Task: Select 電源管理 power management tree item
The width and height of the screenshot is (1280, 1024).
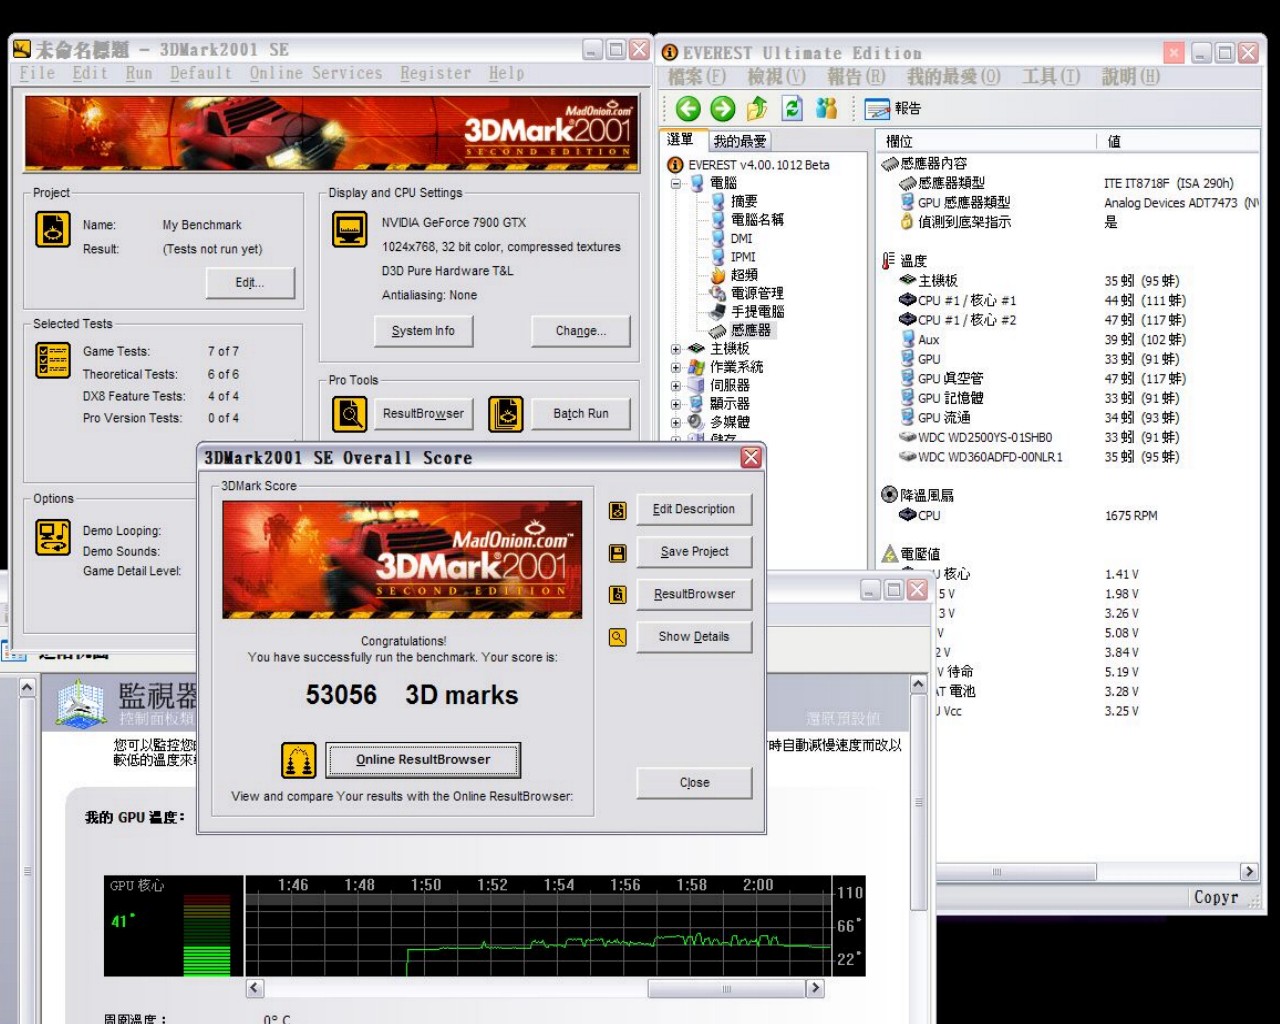Action: click(747, 293)
